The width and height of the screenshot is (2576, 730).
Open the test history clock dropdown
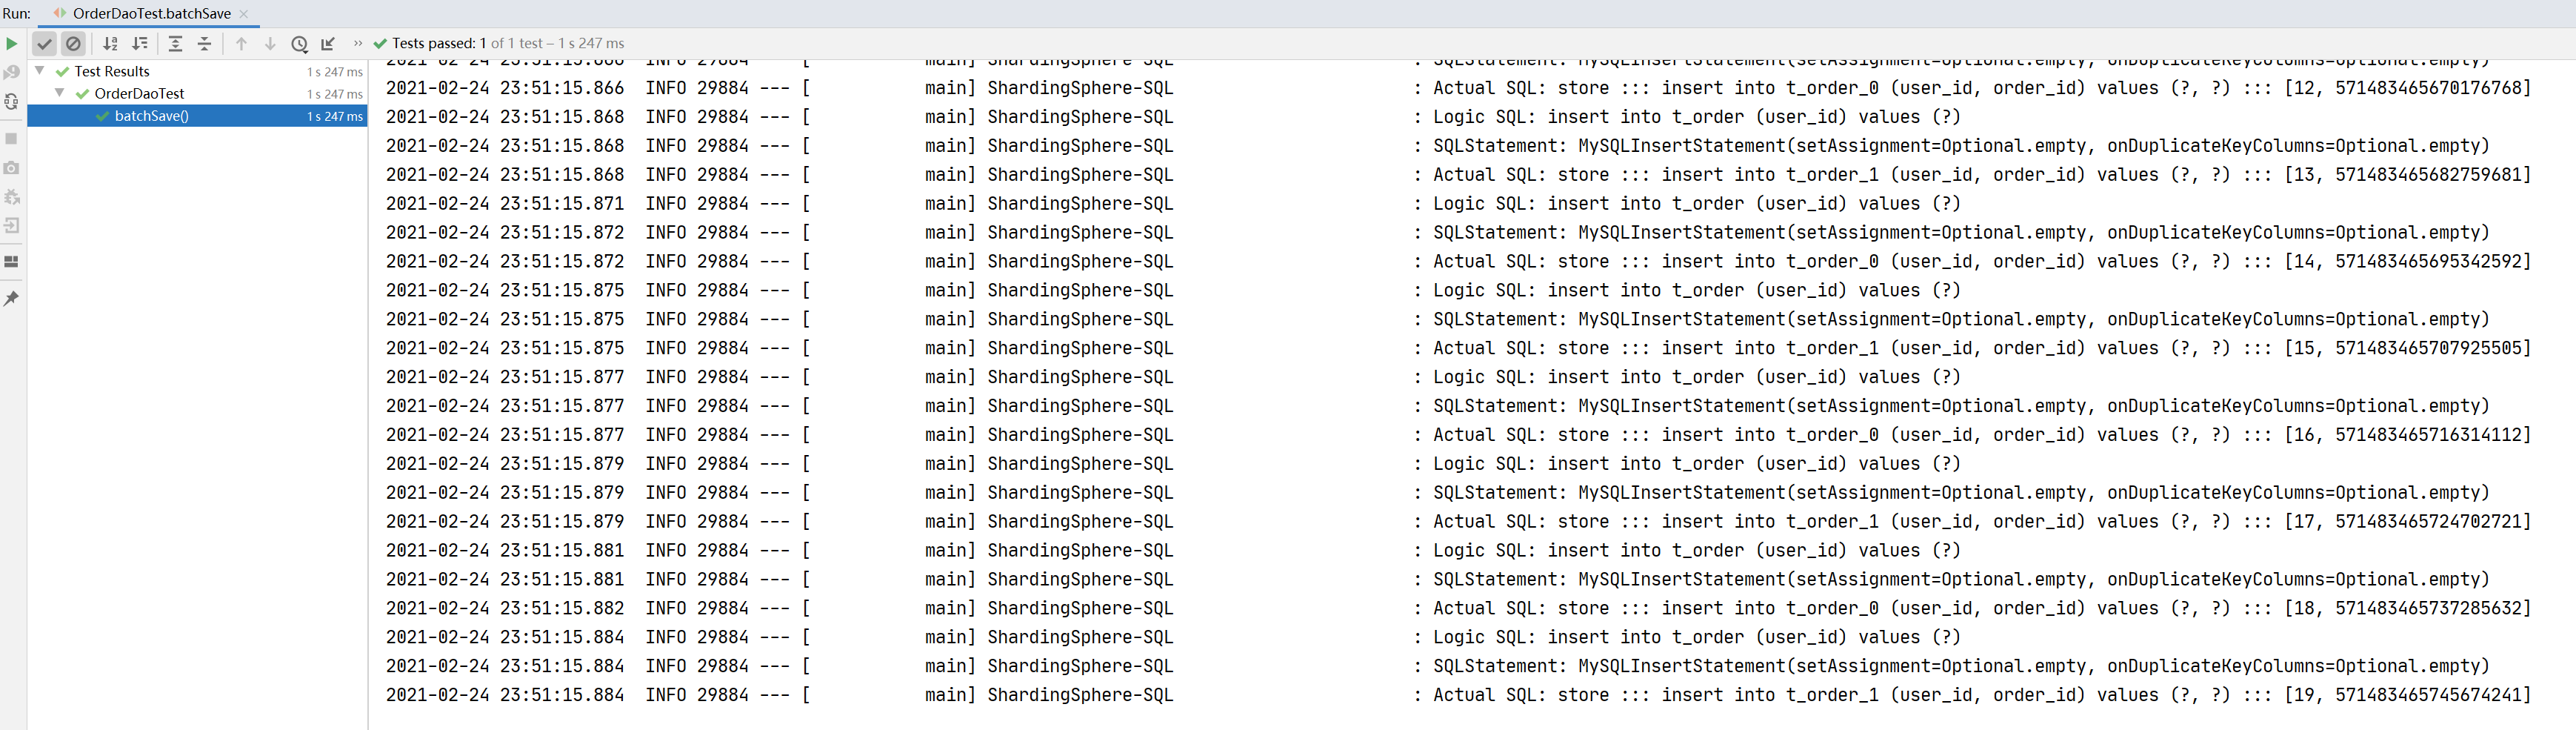pos(299,43)
